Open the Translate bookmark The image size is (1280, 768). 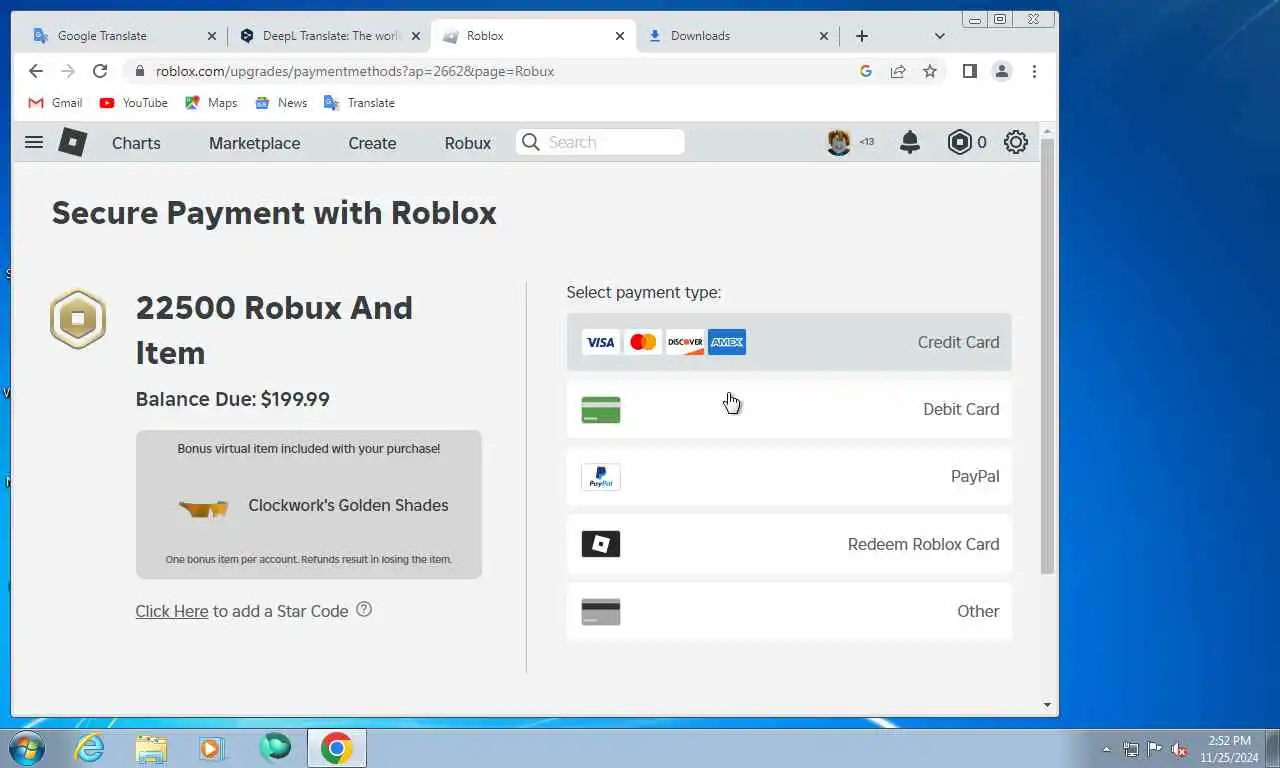(x=359, y=103)
